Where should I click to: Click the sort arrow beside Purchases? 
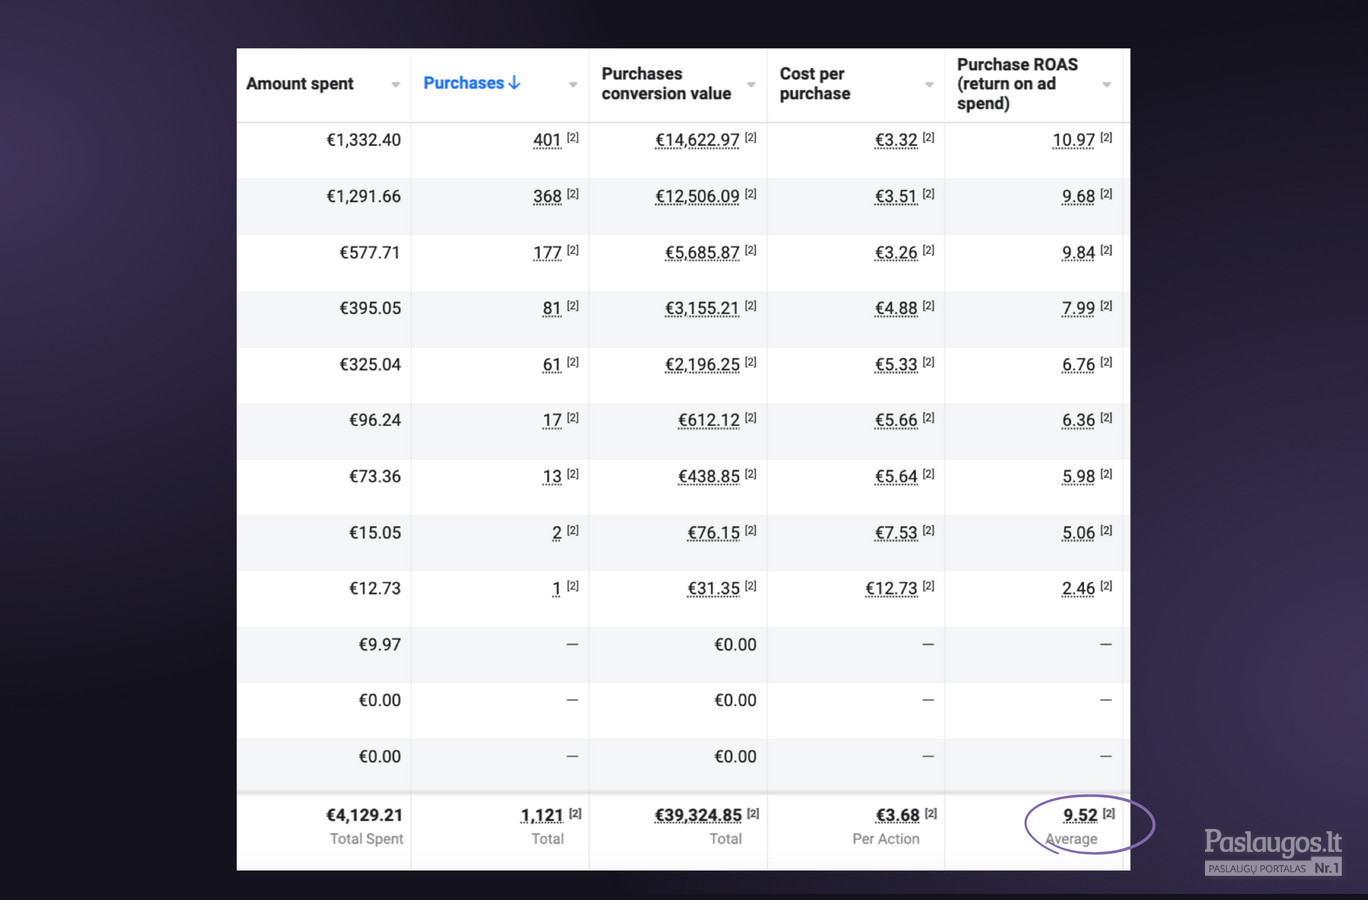point(514,83)
